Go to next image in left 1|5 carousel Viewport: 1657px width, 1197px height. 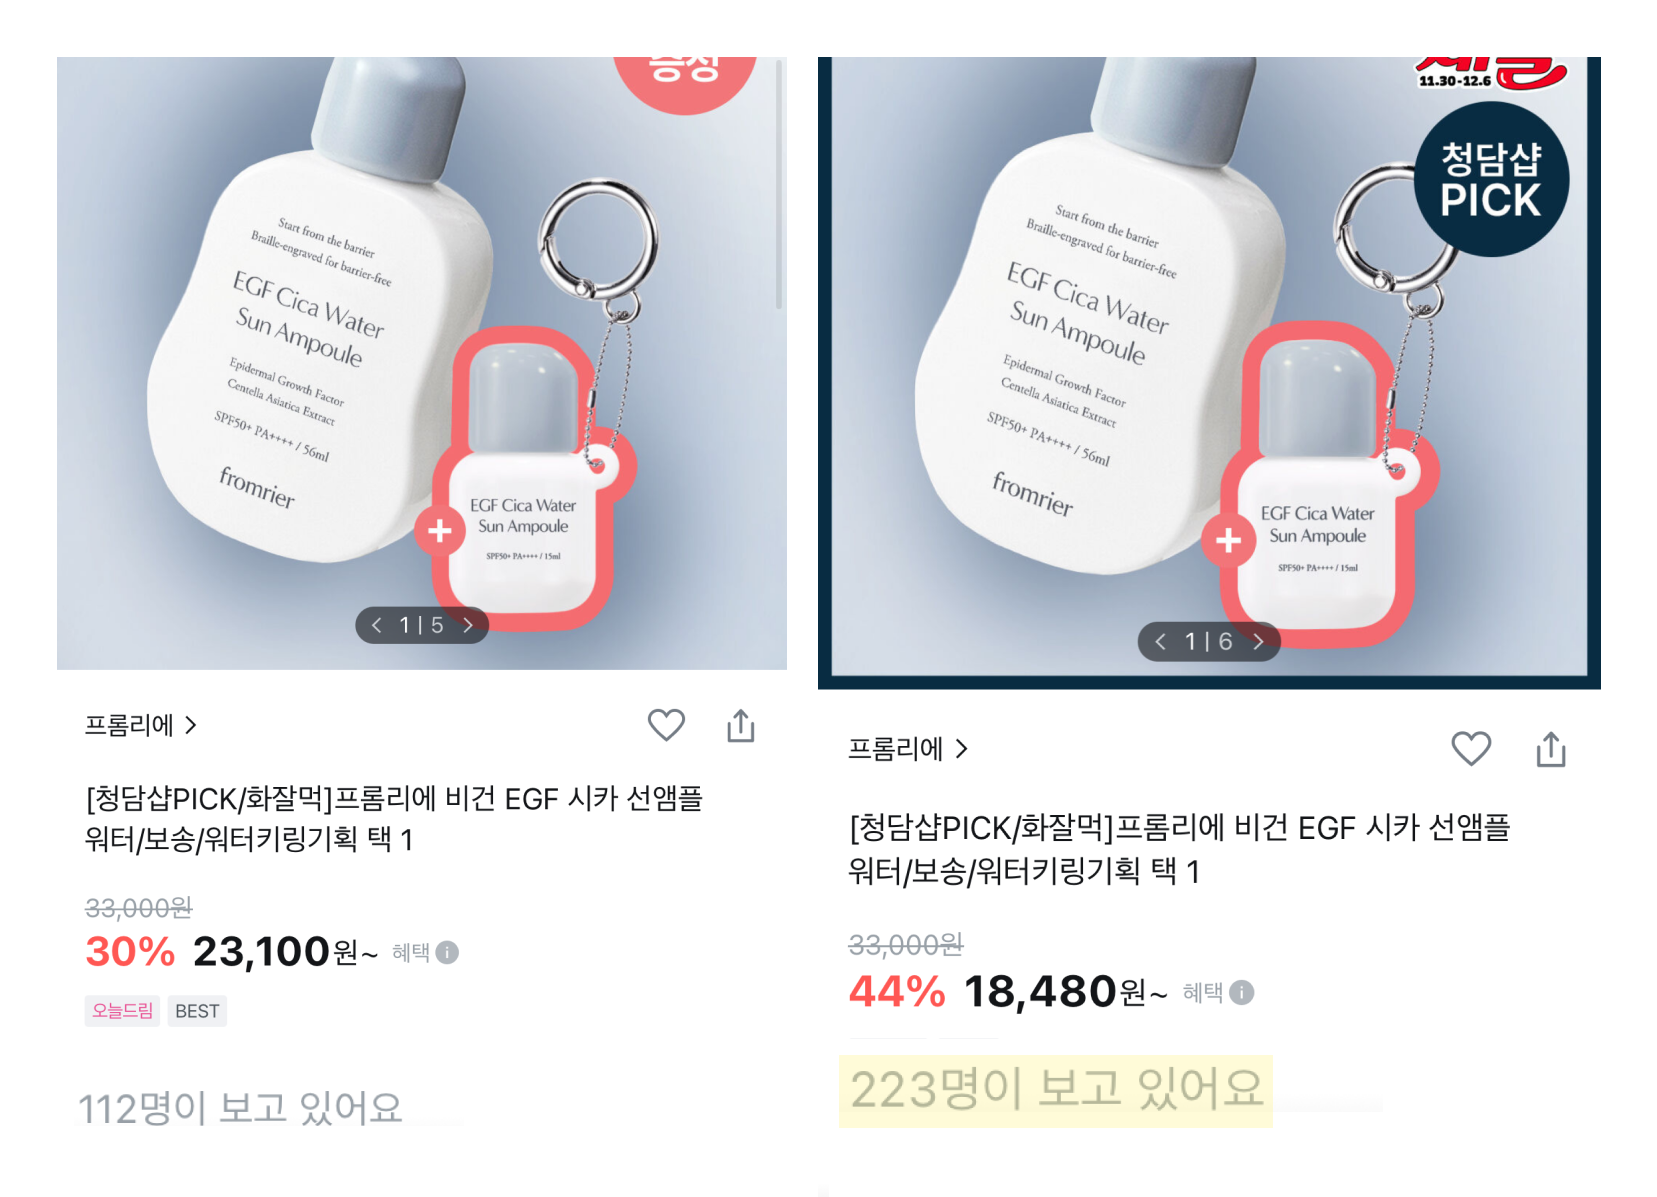click(x=467, y=625)
